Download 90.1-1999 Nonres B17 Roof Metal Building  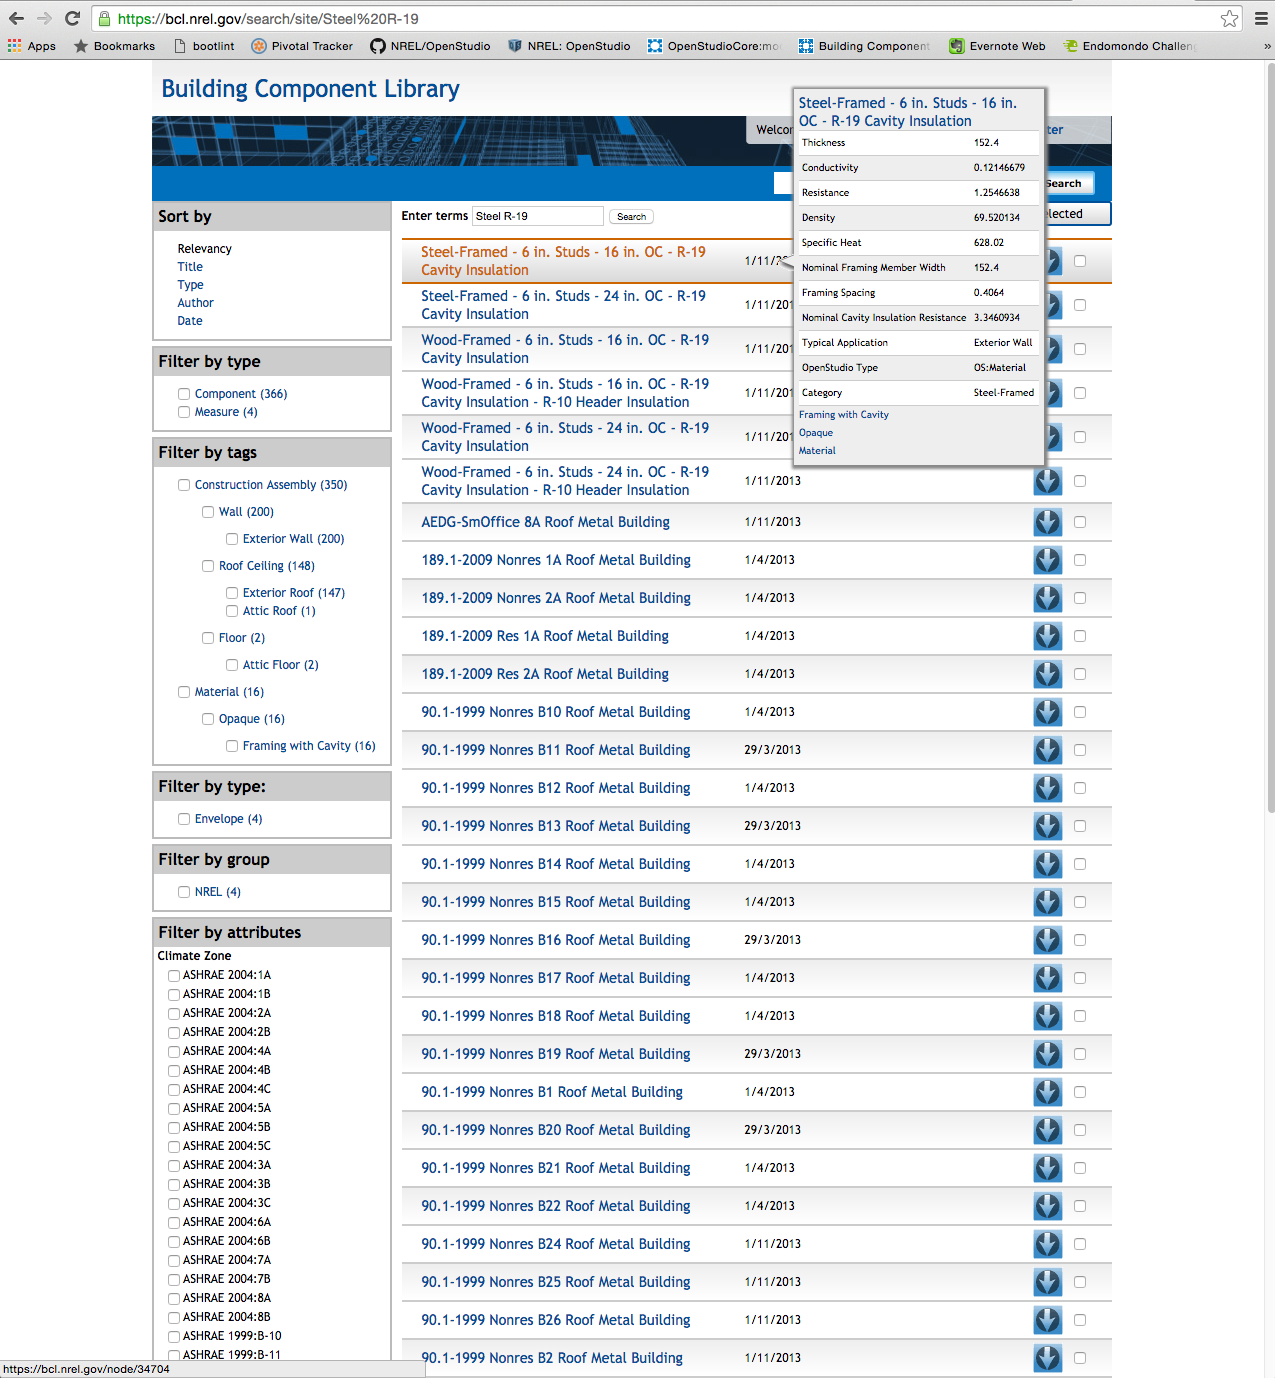tap(1047, 978)
